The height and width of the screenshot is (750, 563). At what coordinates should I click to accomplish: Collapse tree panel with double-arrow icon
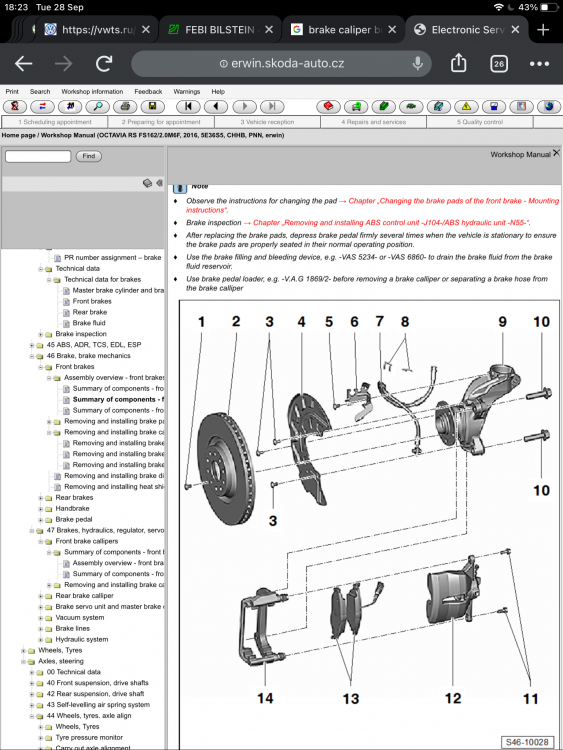pos(159,183)
